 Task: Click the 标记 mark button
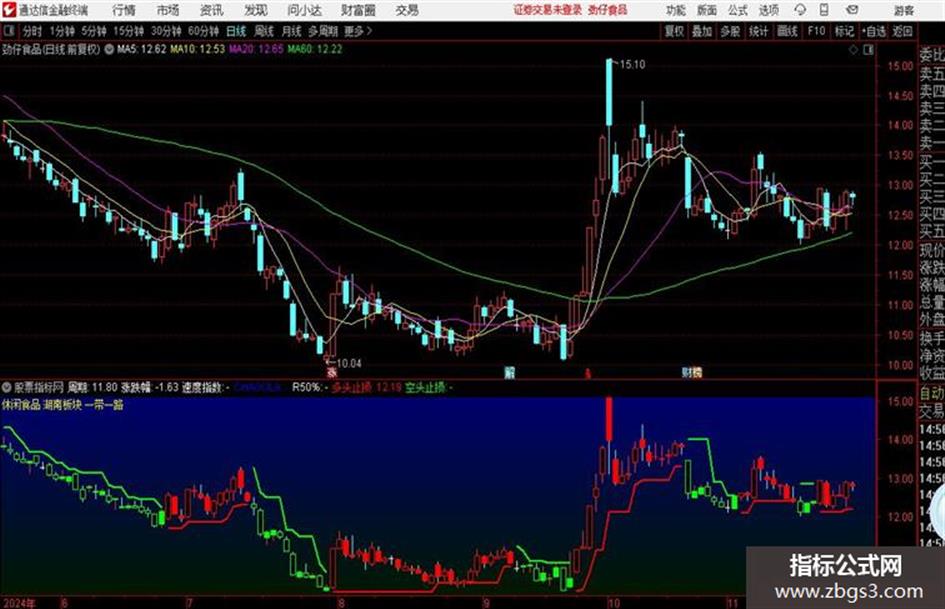coord(844,31)
